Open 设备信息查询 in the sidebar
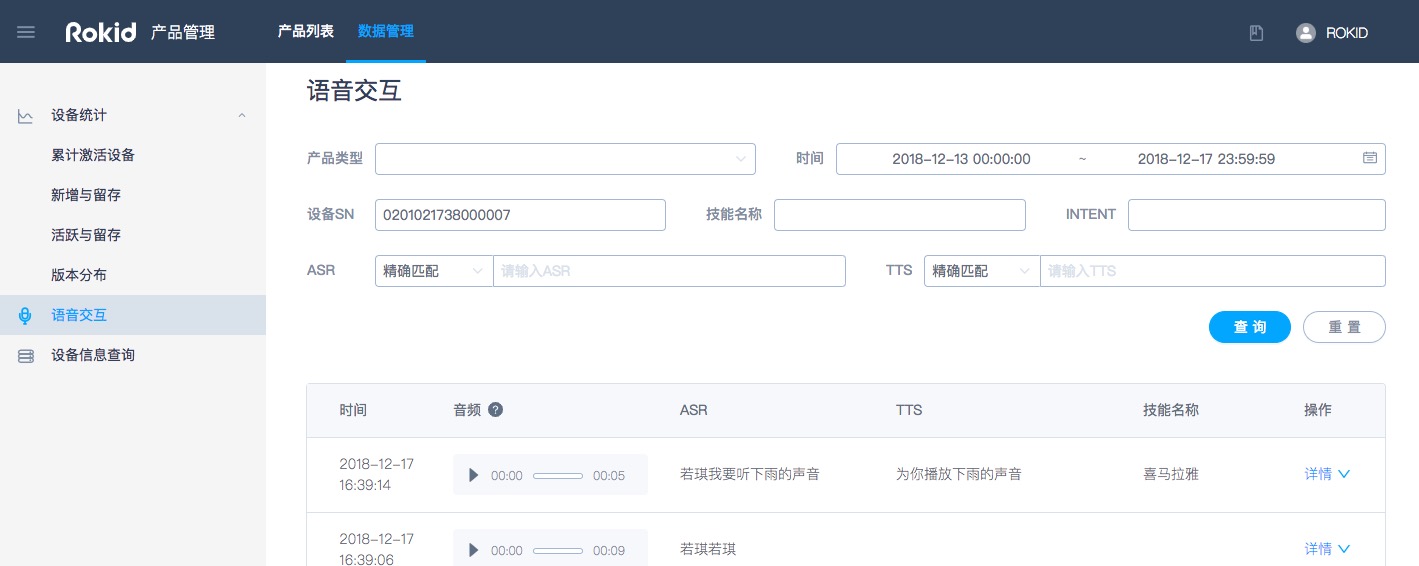Viewport: 1419px width, 566px height. click(x=93, y=355)
